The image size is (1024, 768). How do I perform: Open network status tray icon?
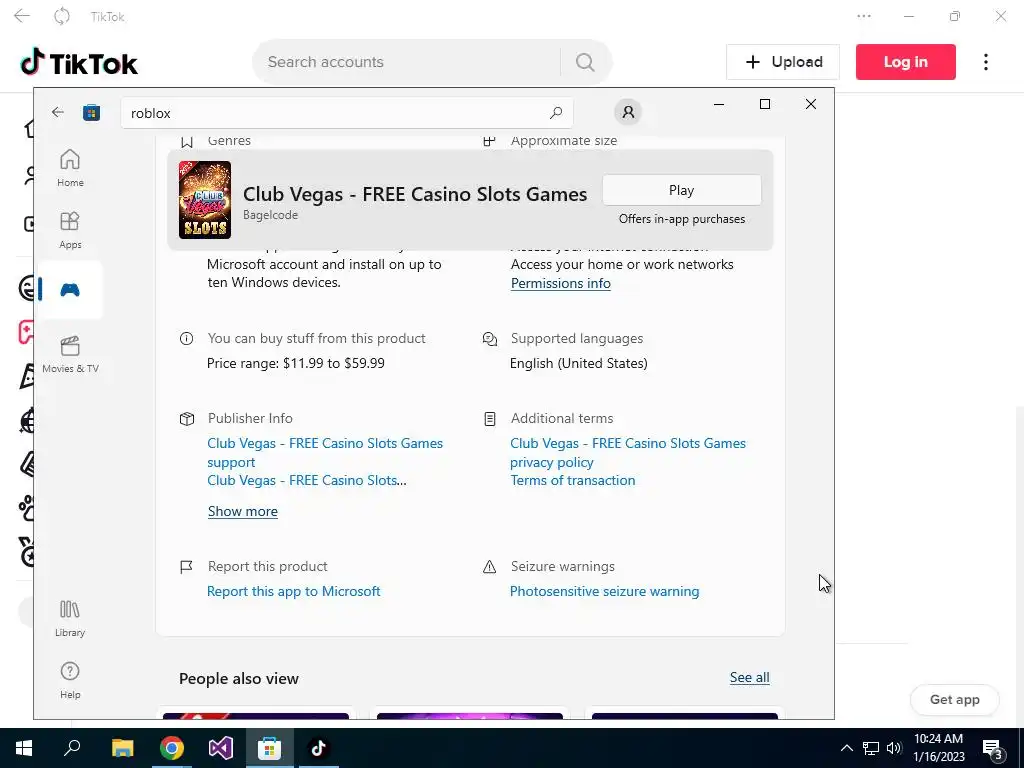(x=871, y=748)
